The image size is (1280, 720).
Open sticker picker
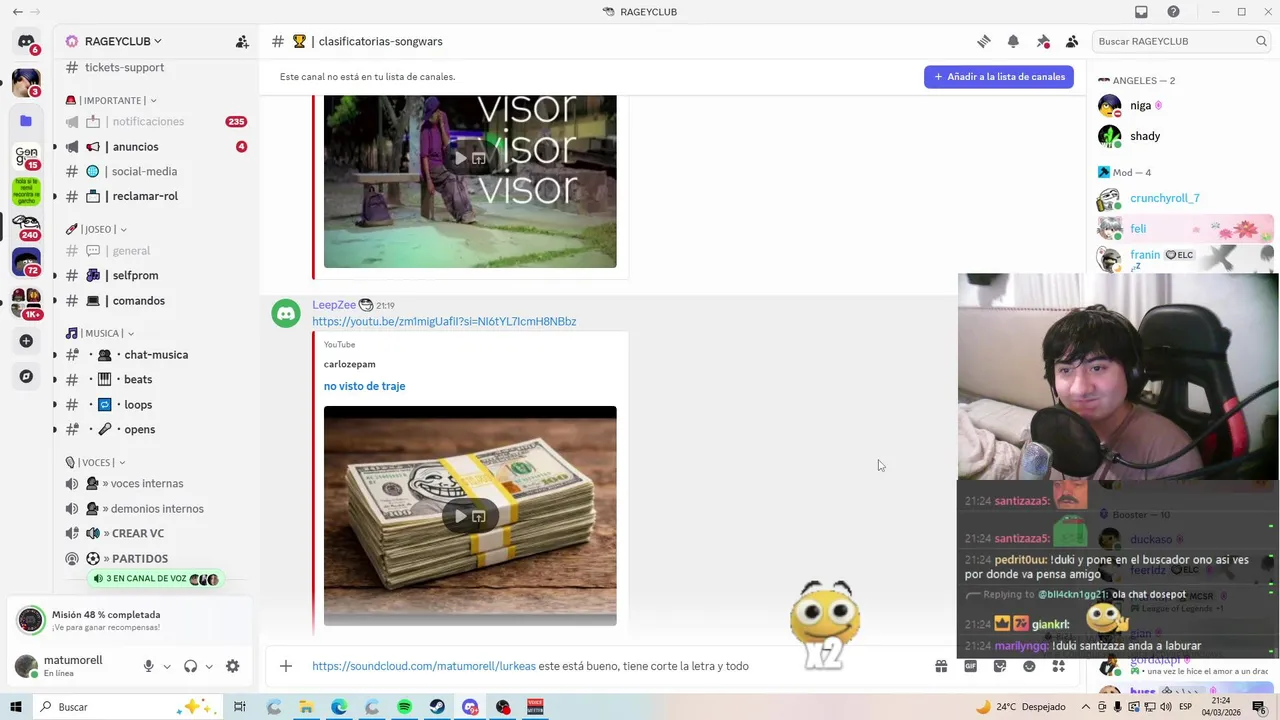1000,666
